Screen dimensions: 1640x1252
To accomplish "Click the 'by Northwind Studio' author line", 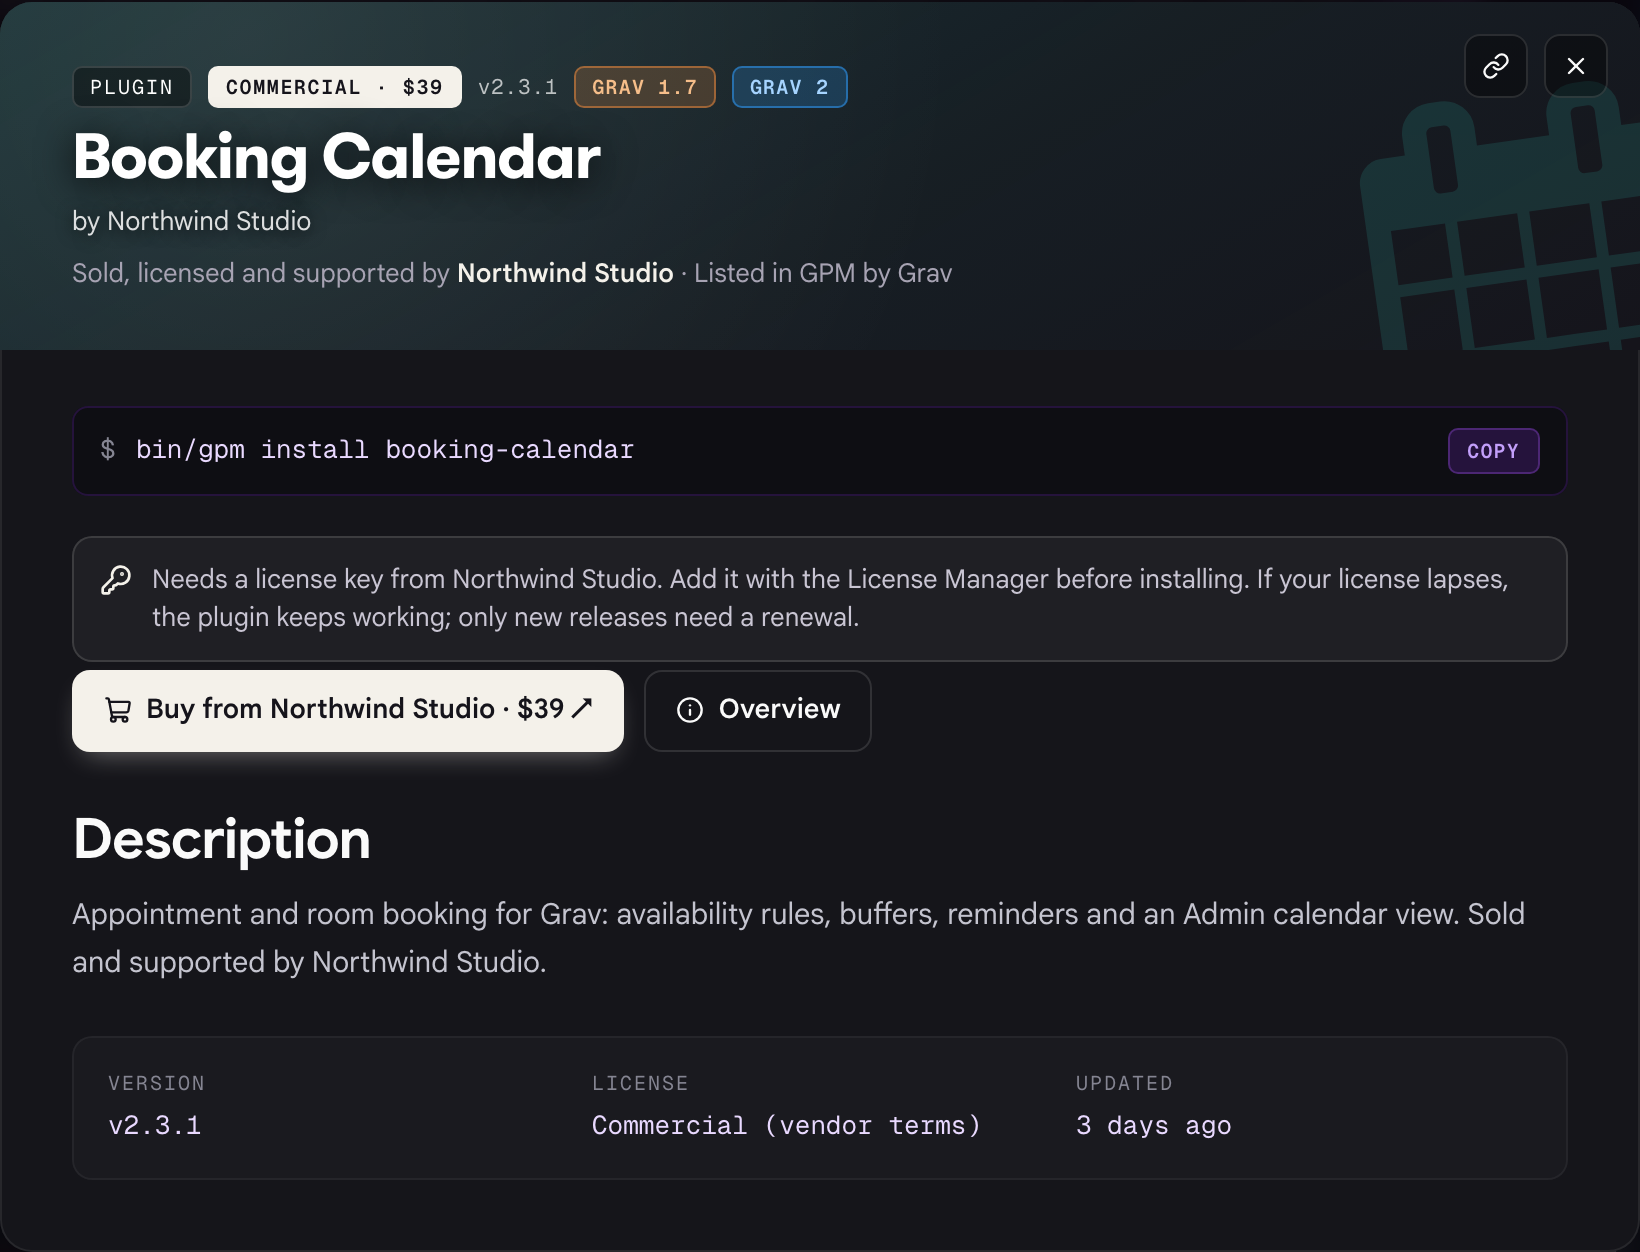I will pyautogui.click(x=191, y=221).
